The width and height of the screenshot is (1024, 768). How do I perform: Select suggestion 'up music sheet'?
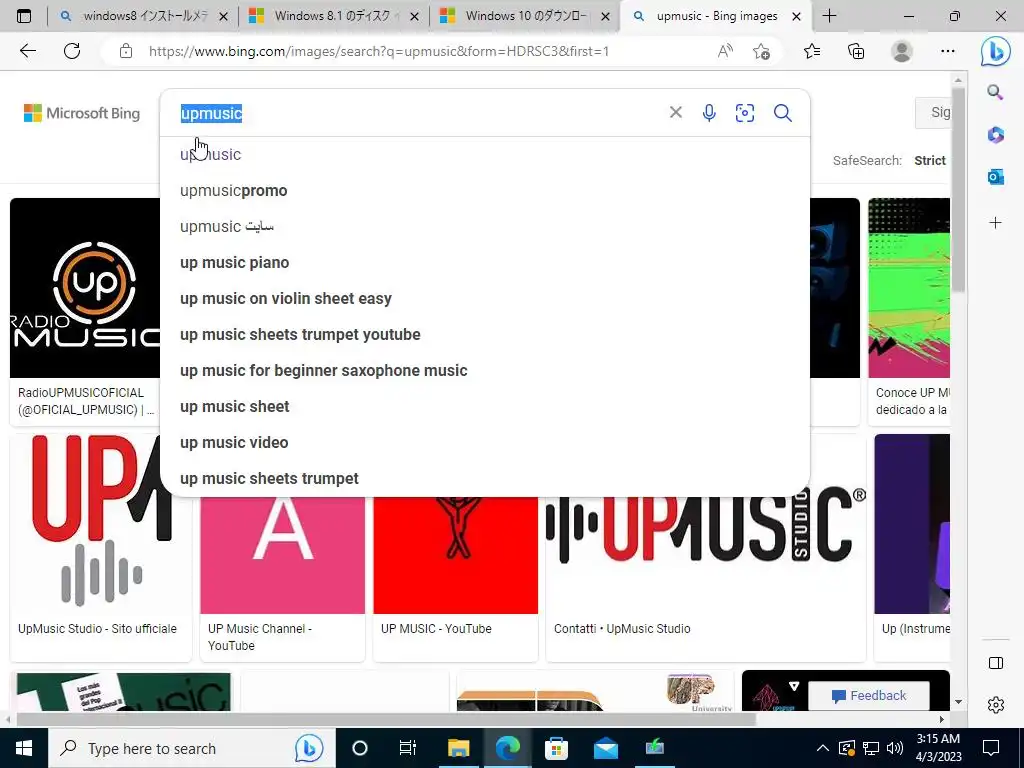(x=485, y=406)
